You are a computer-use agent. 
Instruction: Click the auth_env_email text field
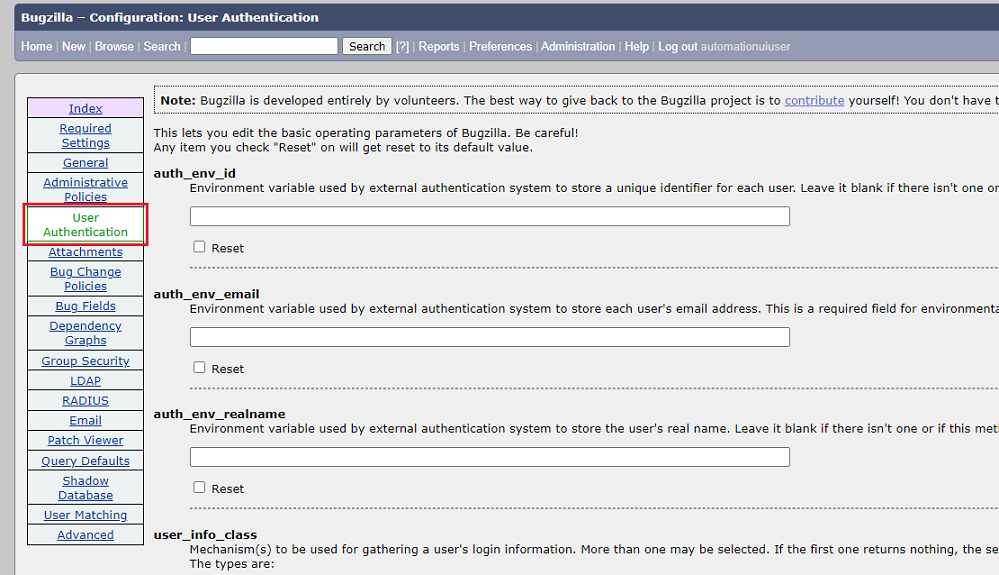coord(489,337)
